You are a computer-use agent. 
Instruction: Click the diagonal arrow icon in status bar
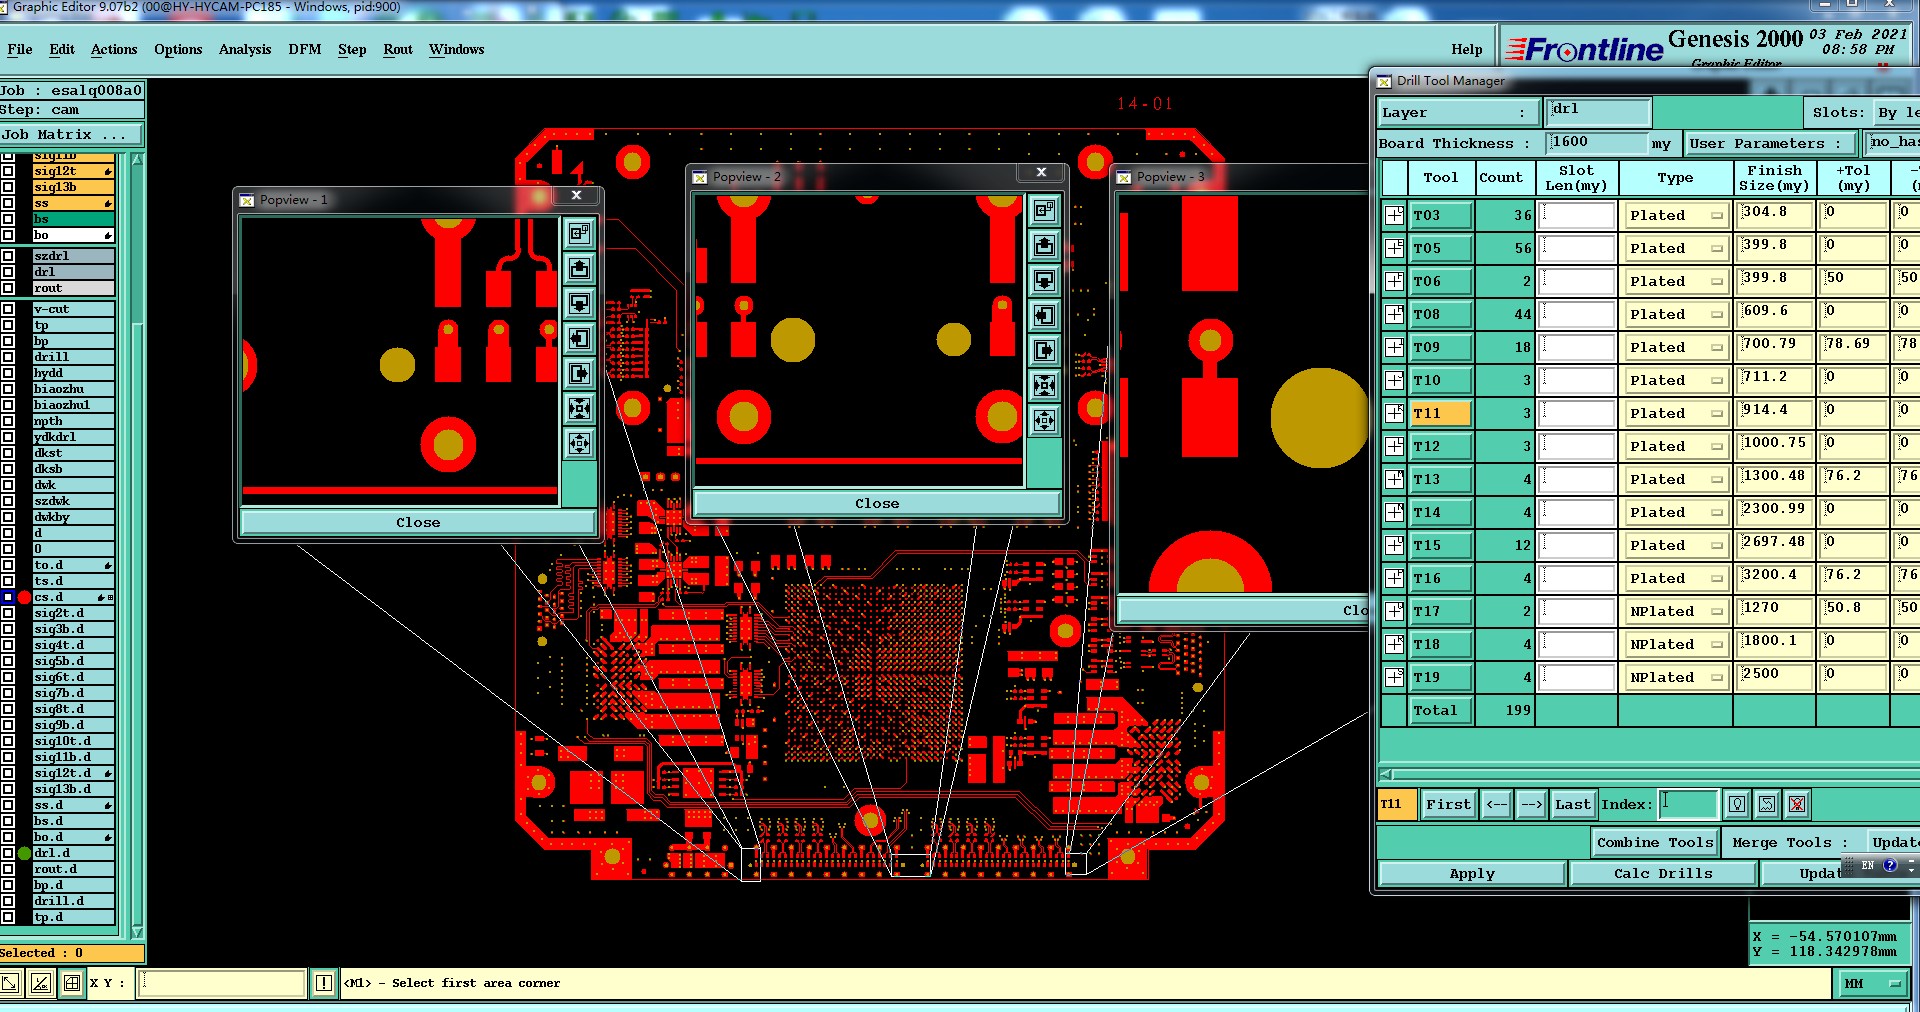click(x=10, y=983)
